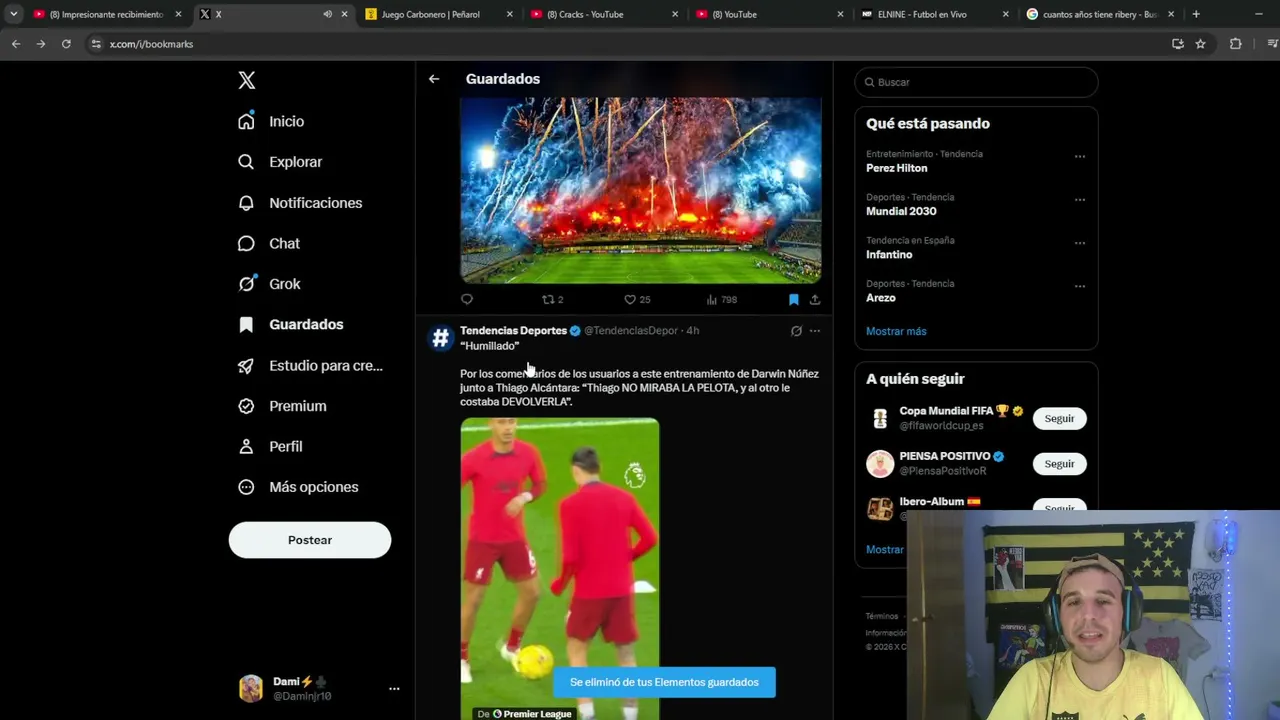The width and height of the screenshot is (1280, 720).
Task: Repost the fireworks post with 2 reposts
Action: coord(552,299)
